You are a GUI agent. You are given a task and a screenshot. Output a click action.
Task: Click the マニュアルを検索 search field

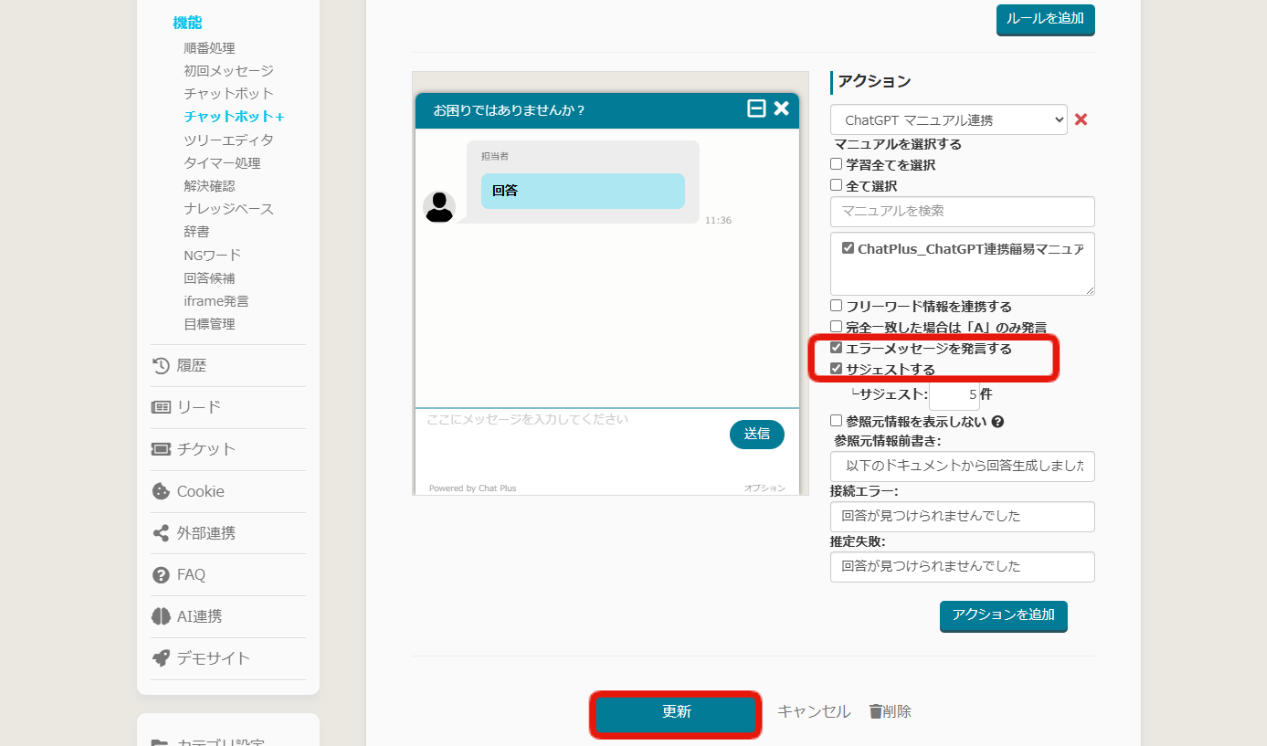coord(961,211)
